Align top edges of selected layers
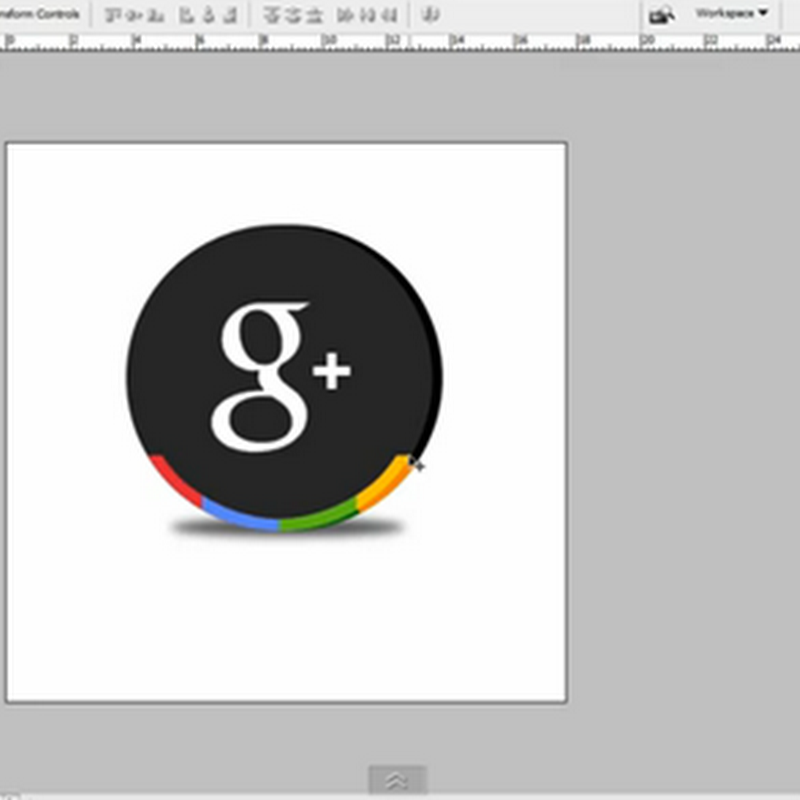The height and width of the screenshot is (800, 800). (x=113, y=15)
